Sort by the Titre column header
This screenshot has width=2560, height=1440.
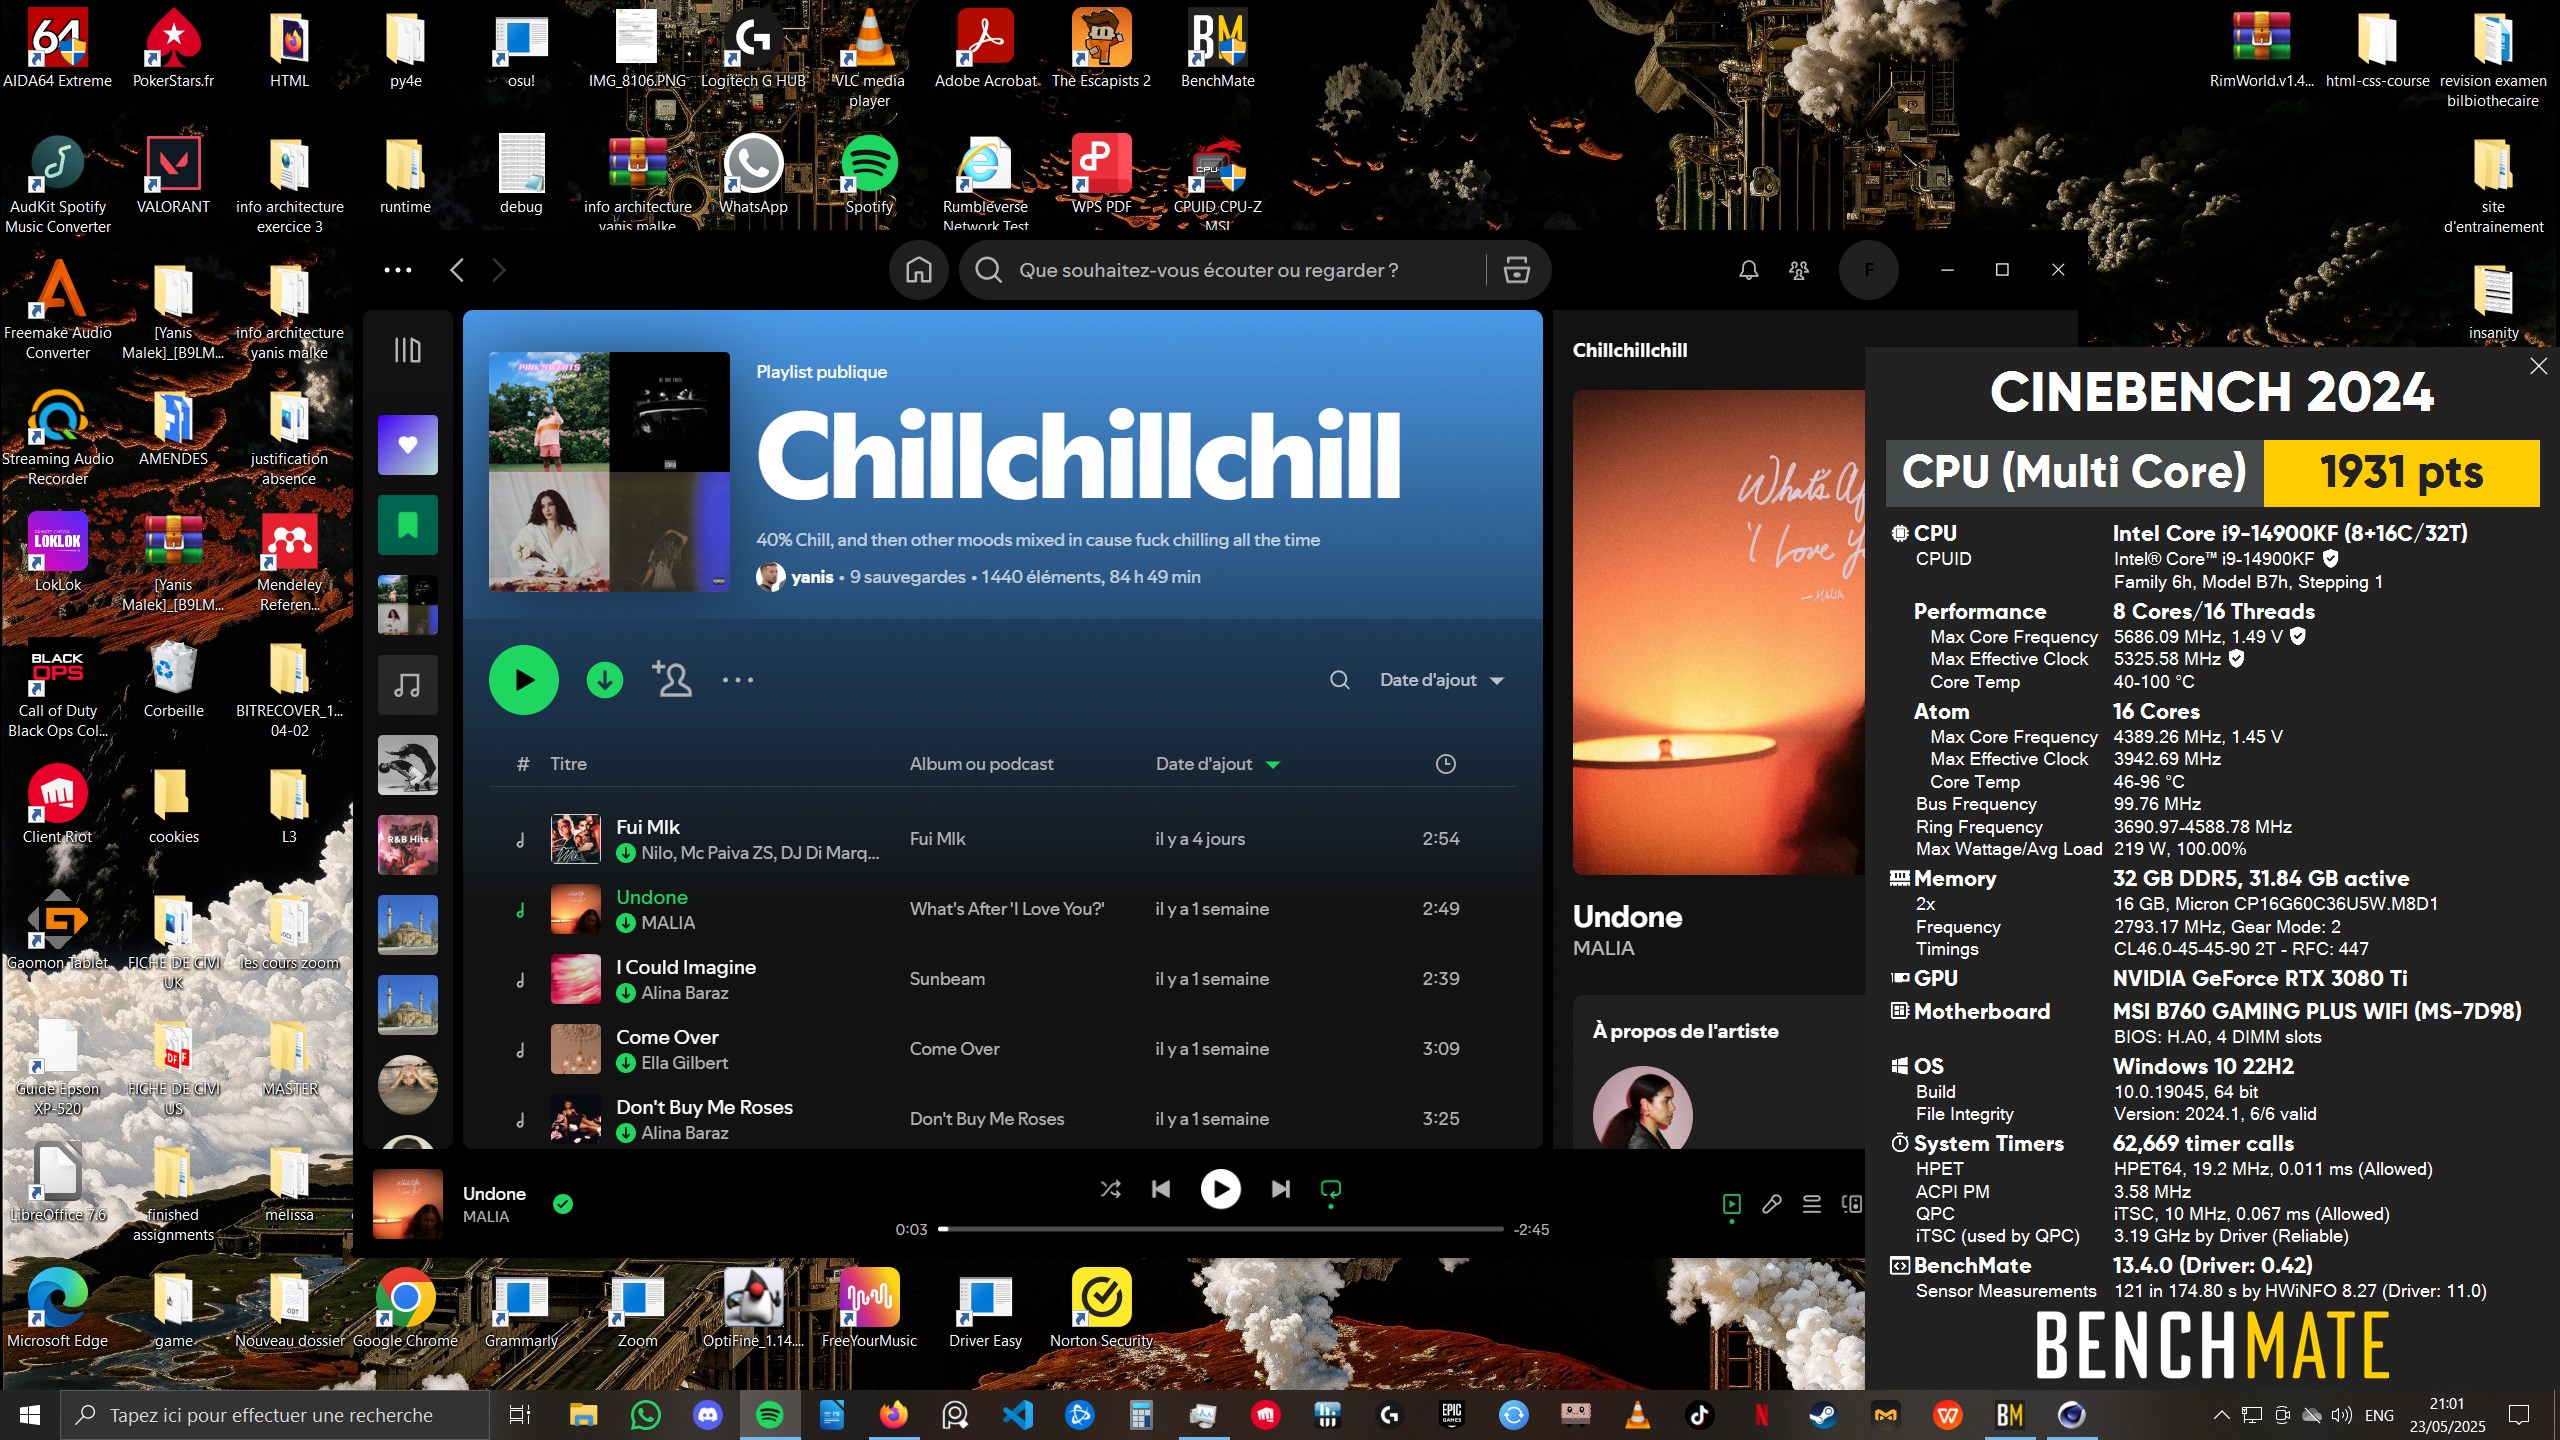tap(568, 764)
